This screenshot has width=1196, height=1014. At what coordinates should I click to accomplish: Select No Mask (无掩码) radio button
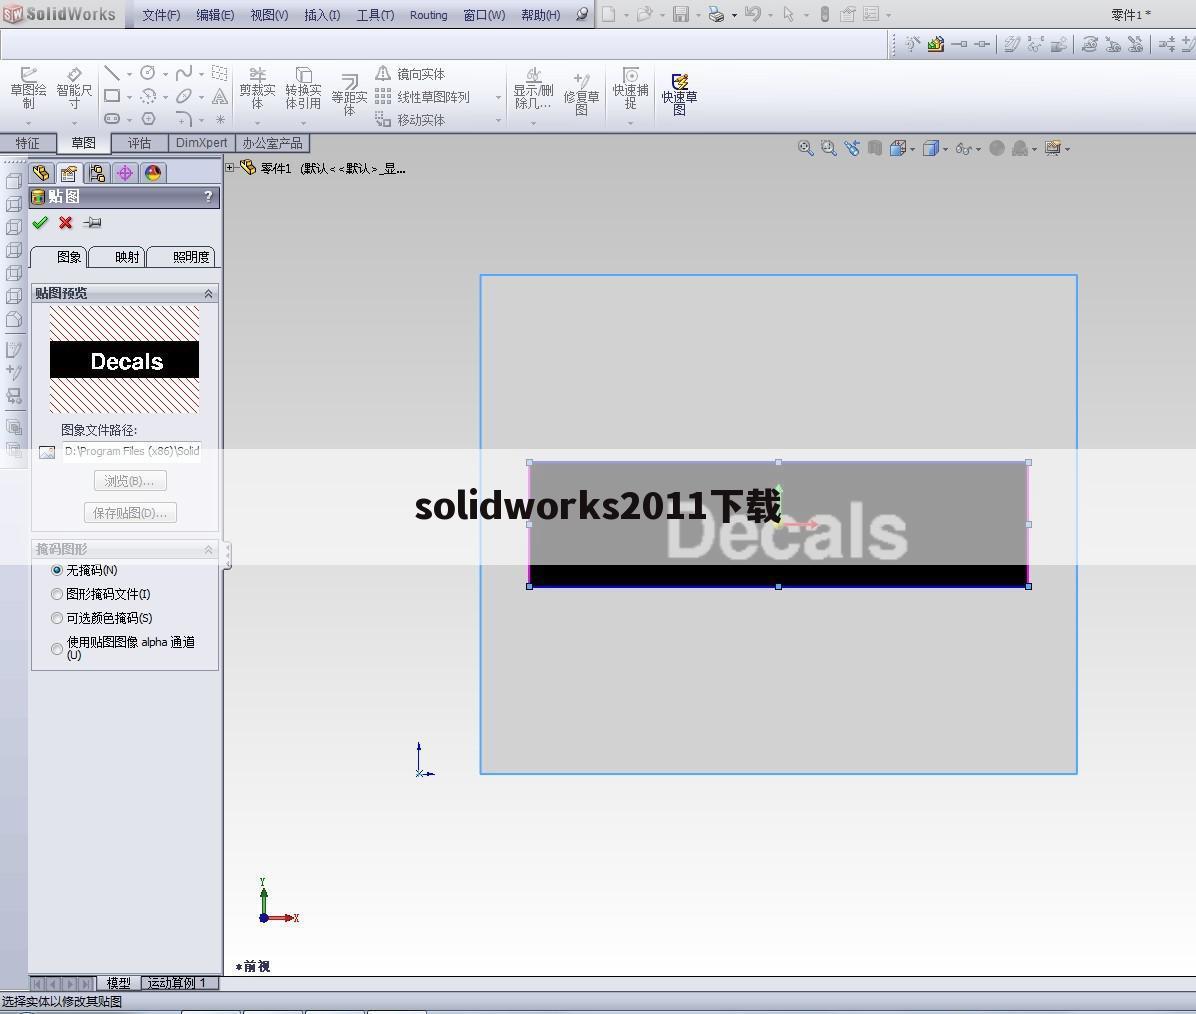coord(56,570)
